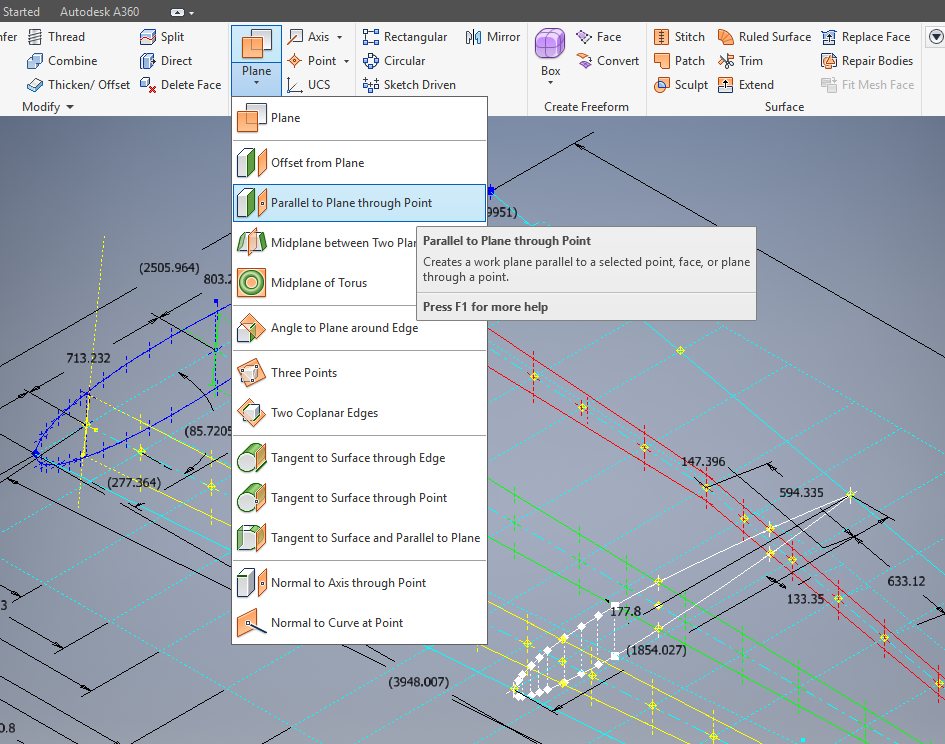This screenshot has width=945, height=744.
Task: Expand the Point dropdown arrow
Action: [x=346, y=61]
